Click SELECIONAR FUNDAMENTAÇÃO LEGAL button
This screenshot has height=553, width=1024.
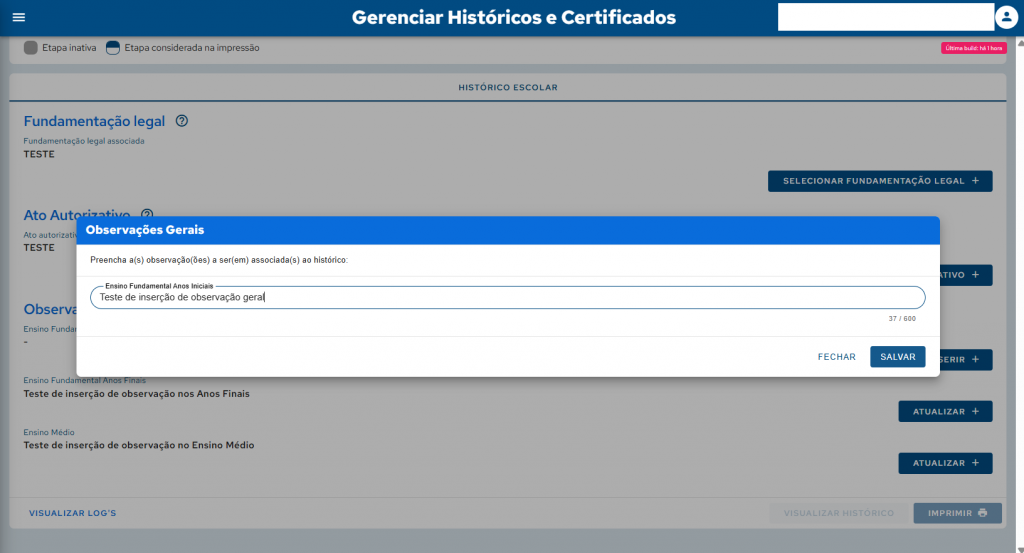coord(880,181)
